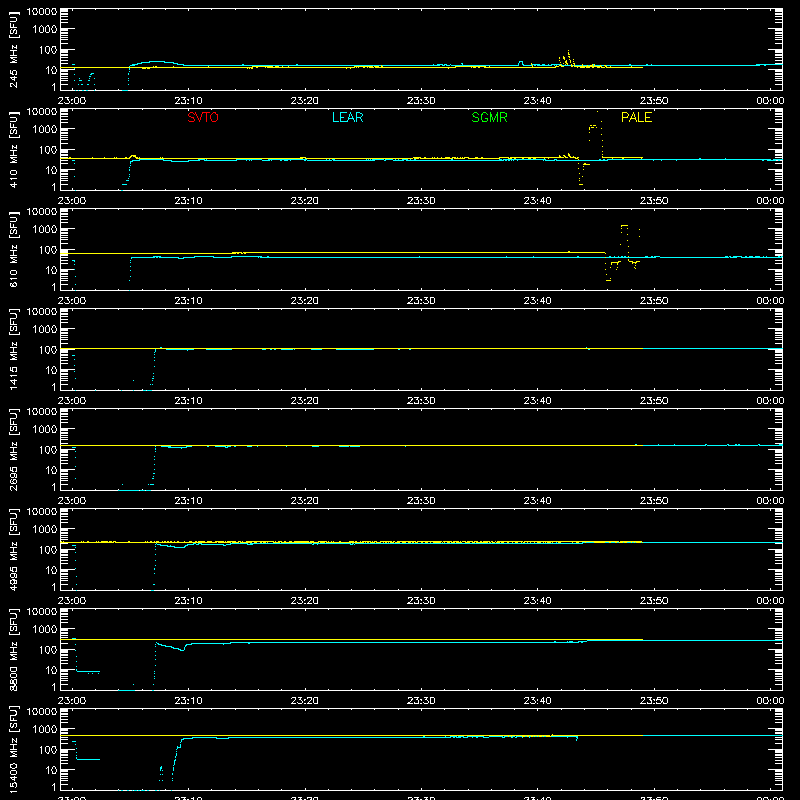Click the 23:40 tick label below the 245 MHz plot
This screenshot has height=800, width=800.
(x=537, y=101)
